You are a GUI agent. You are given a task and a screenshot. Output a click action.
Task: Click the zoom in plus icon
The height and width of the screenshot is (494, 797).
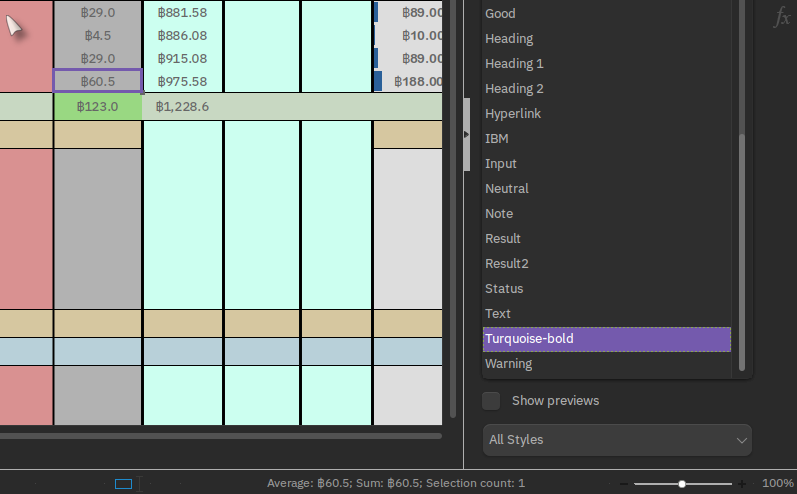pyautogui.click(x=742, y=484)
